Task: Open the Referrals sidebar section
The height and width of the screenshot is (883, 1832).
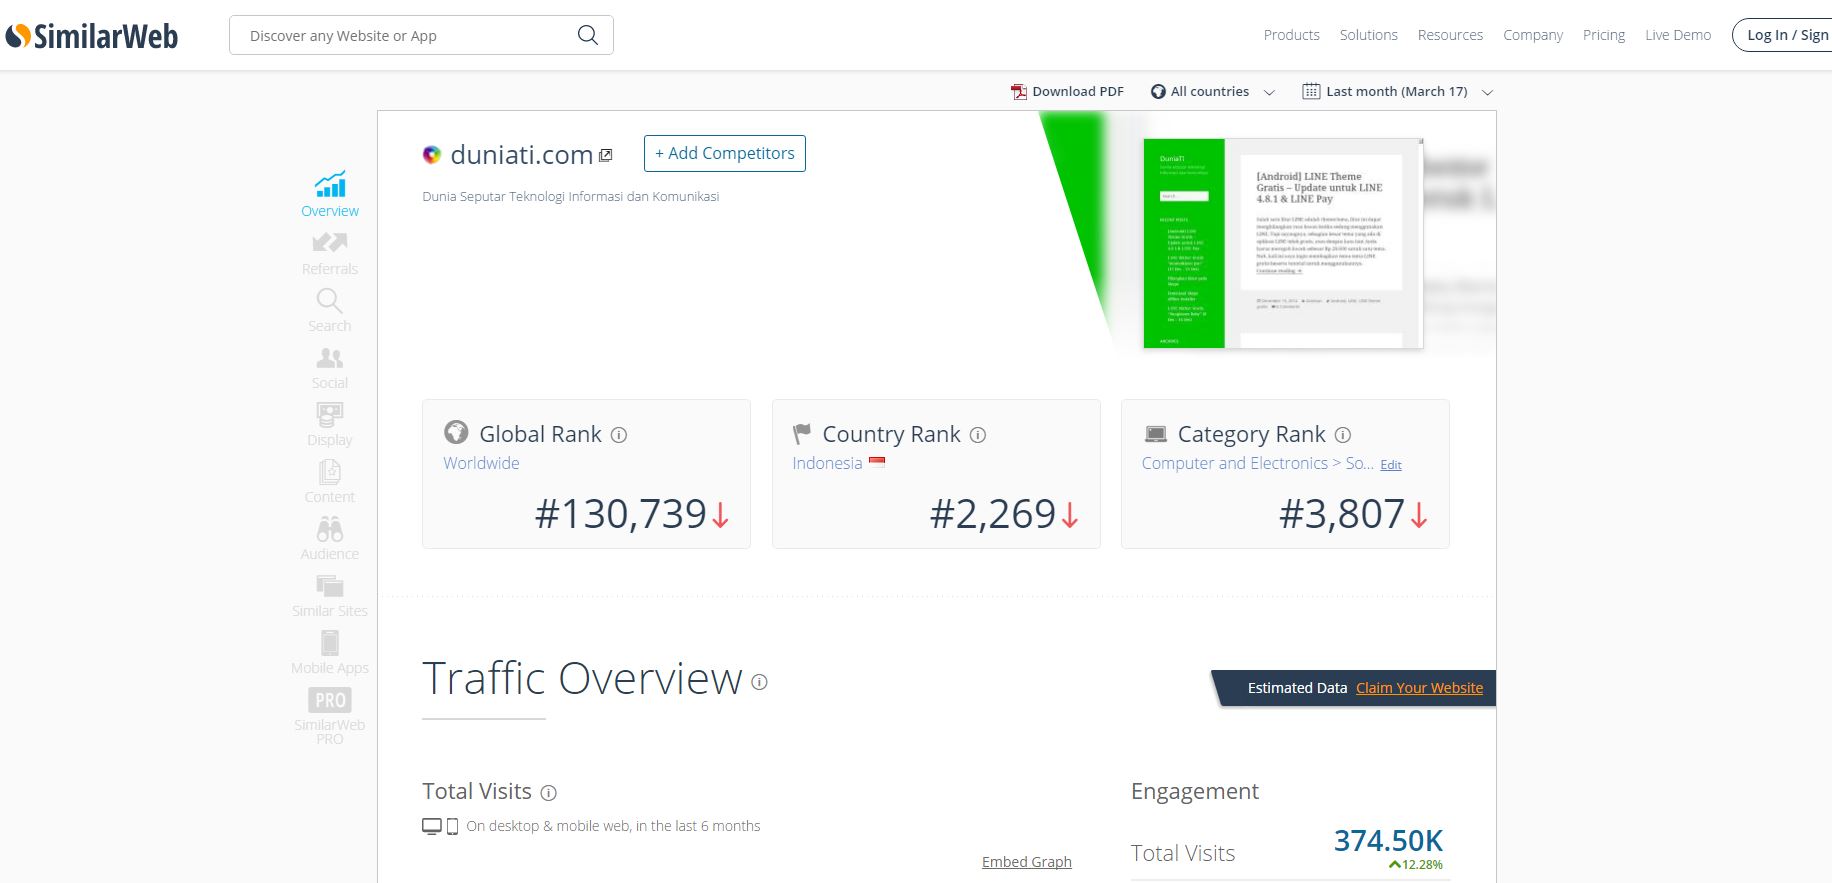Action: [x=330, y=254]
